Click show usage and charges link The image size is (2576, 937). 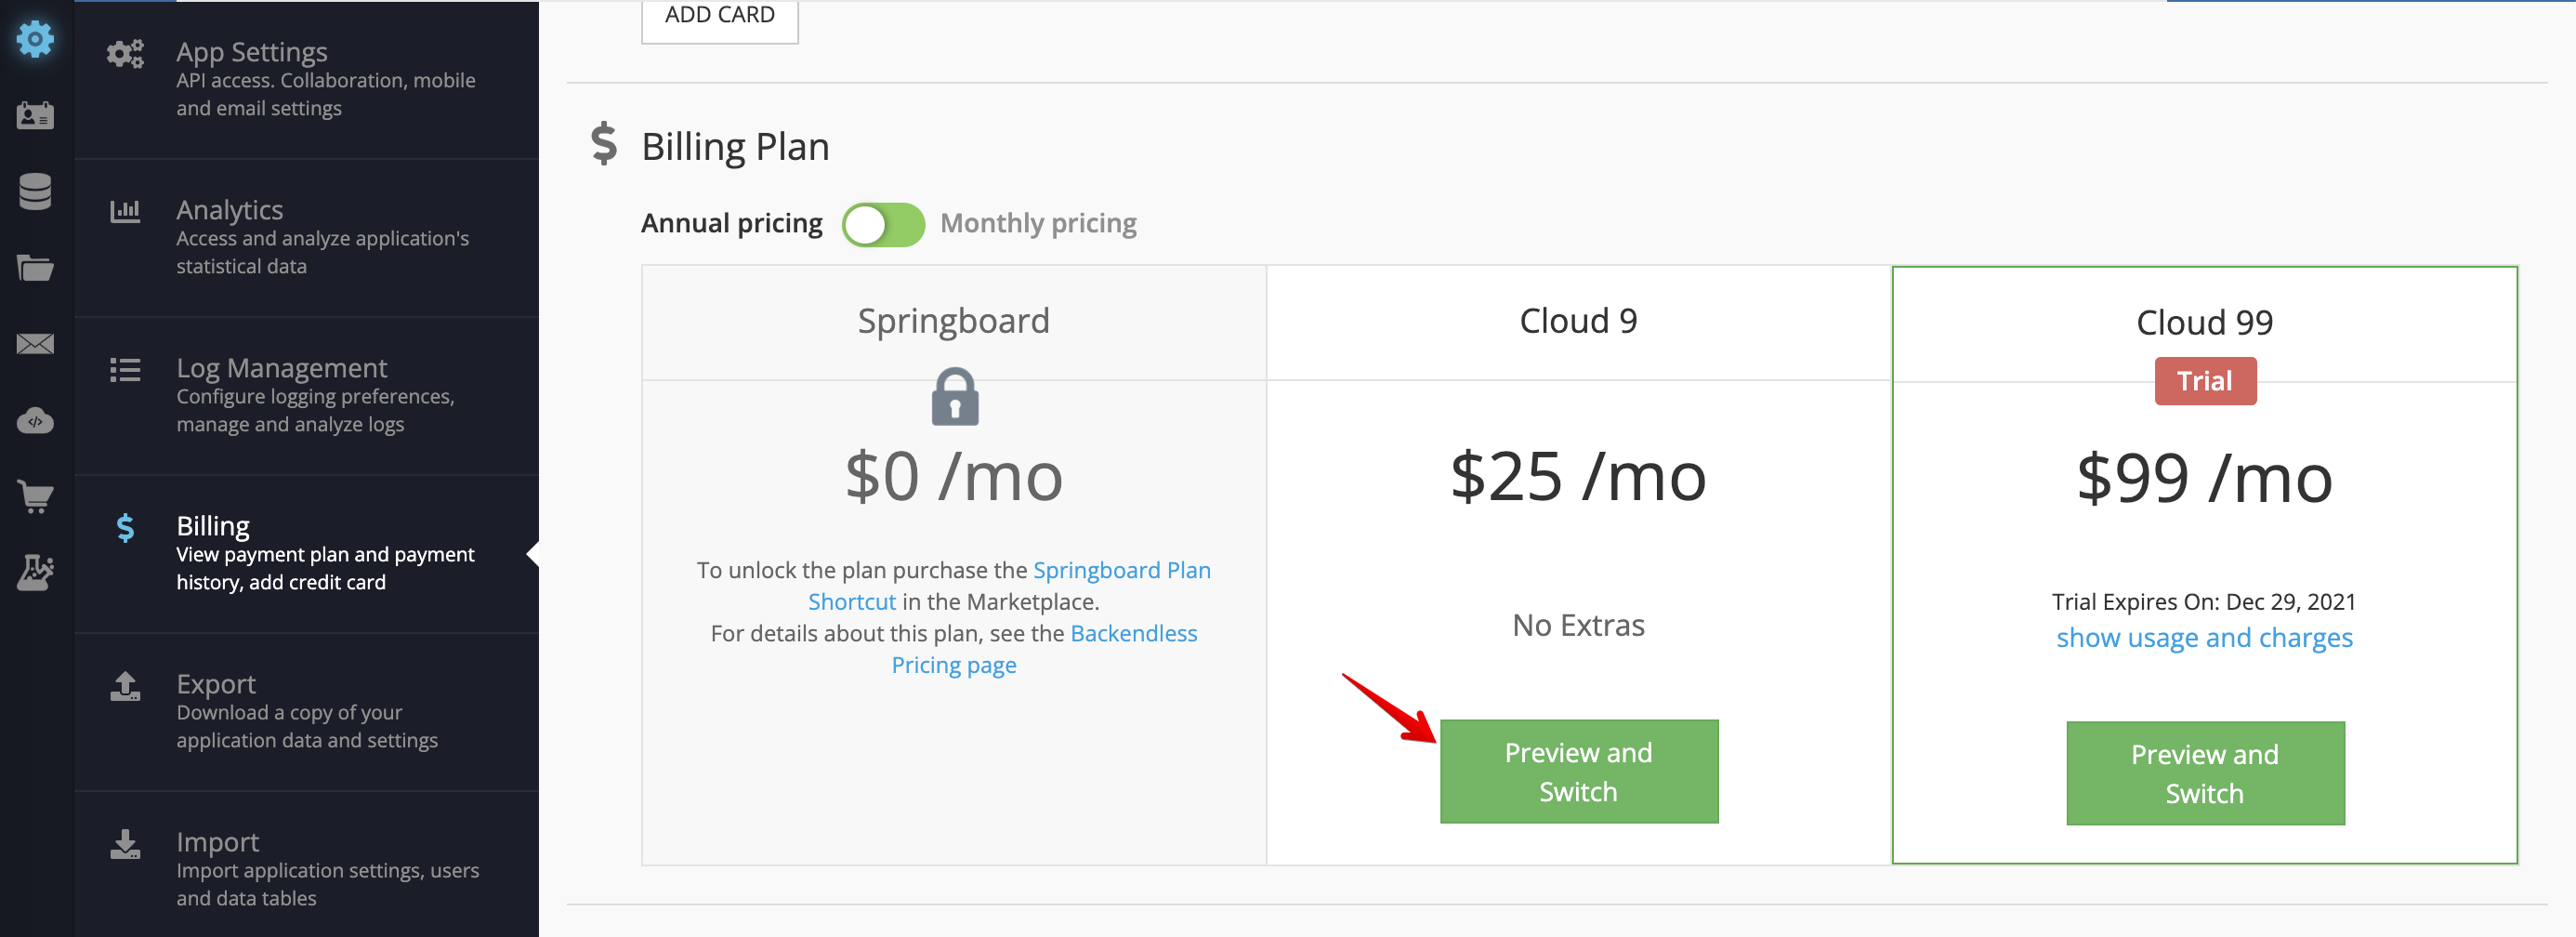(2204, 638)
